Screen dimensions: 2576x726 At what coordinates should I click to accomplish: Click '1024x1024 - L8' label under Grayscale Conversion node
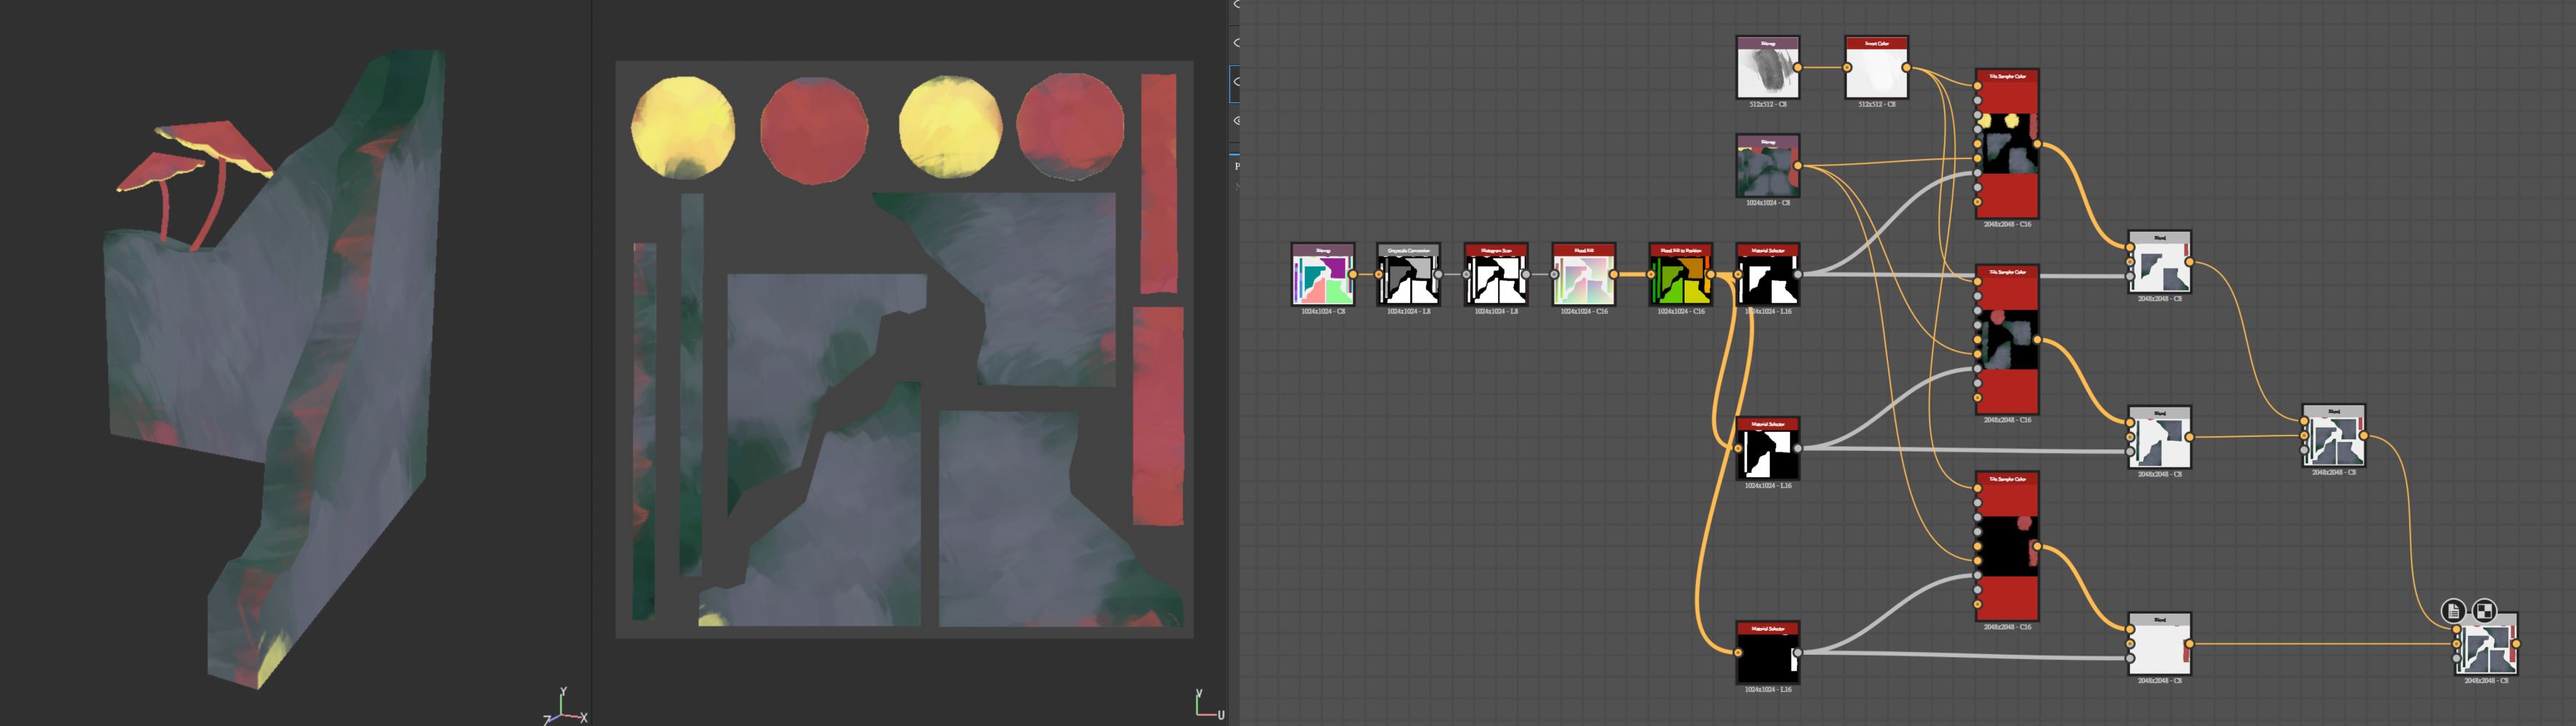tap(1408, 311)
